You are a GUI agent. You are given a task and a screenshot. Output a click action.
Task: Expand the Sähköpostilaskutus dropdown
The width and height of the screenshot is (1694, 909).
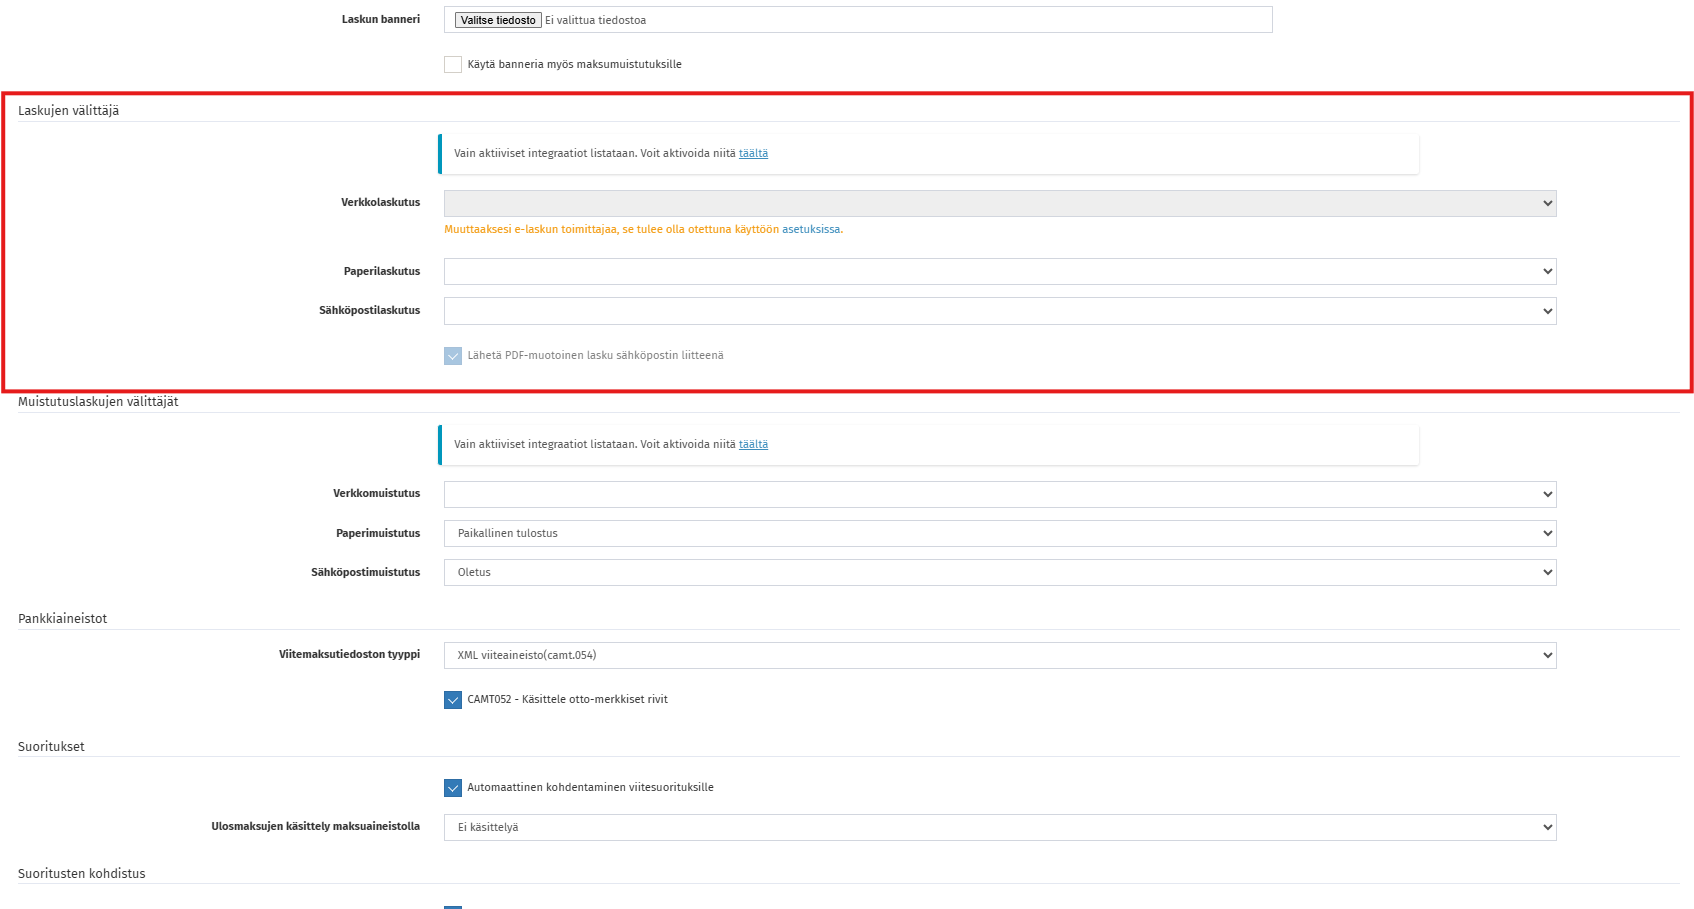pos(1000,311)
